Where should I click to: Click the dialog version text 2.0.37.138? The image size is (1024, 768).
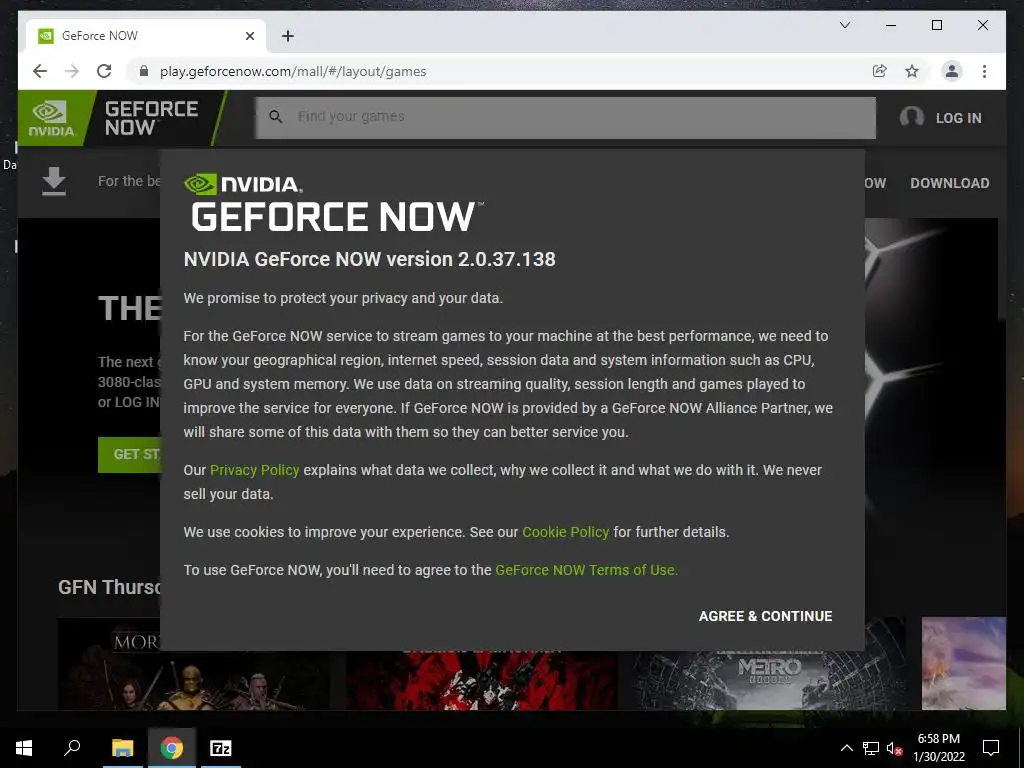pos(506,259)
